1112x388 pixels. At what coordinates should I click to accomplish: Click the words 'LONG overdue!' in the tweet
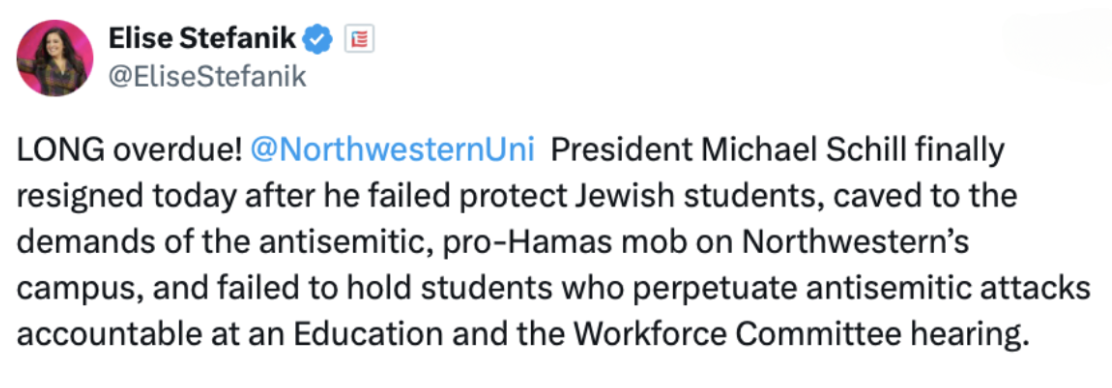coord(130,150)
